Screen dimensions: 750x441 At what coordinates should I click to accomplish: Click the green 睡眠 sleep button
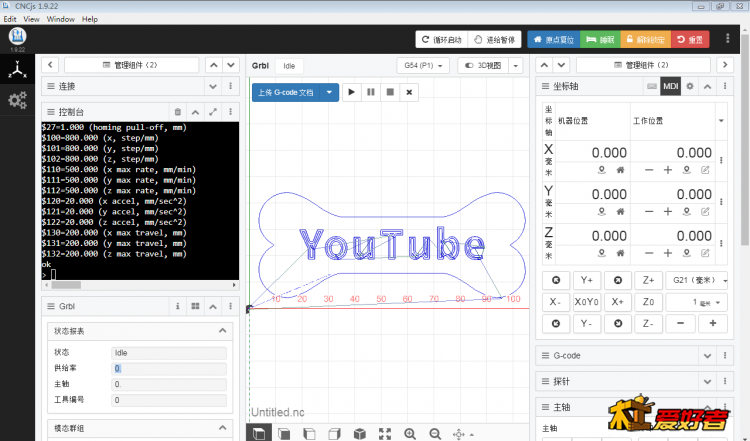pos(600,39)
